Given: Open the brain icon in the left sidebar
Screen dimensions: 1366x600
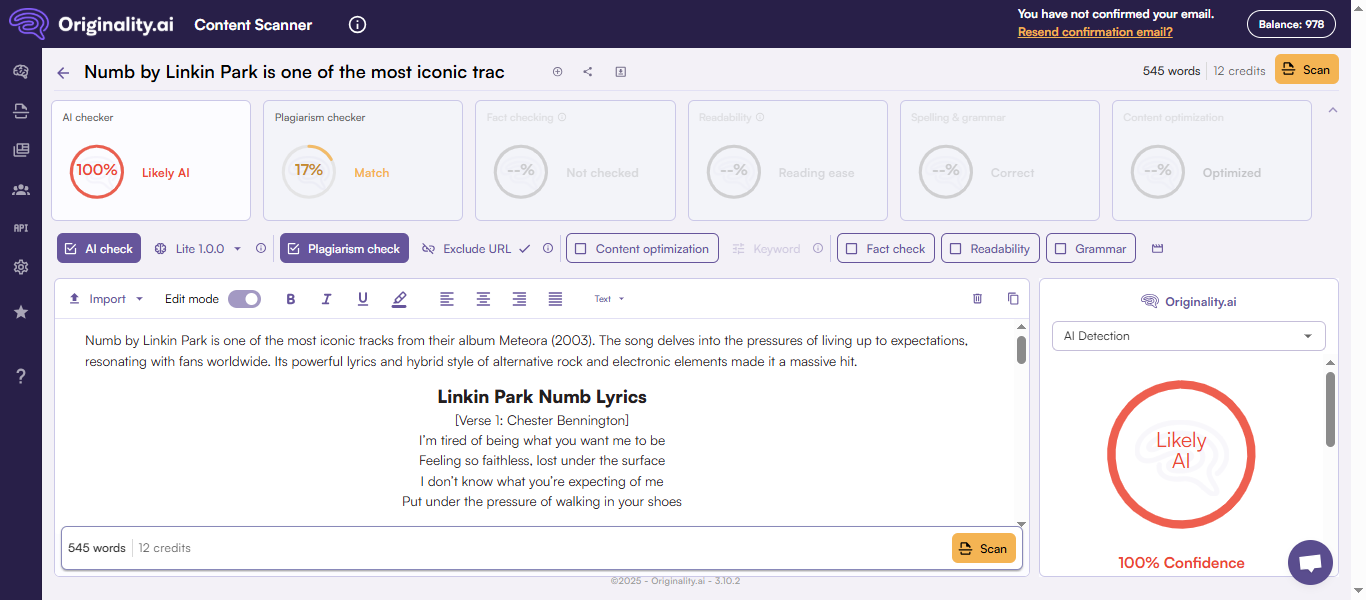Looking at the screenshot, I should pos(20,72).
